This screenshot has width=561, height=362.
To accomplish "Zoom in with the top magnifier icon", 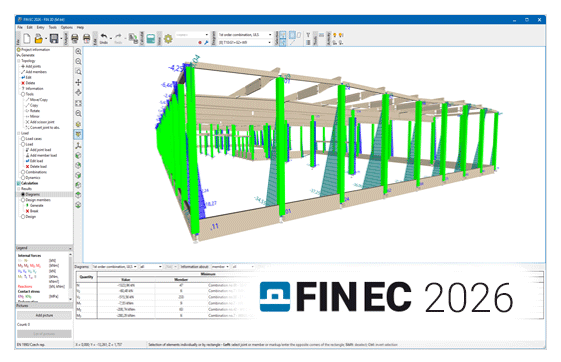I will (78, 52).
